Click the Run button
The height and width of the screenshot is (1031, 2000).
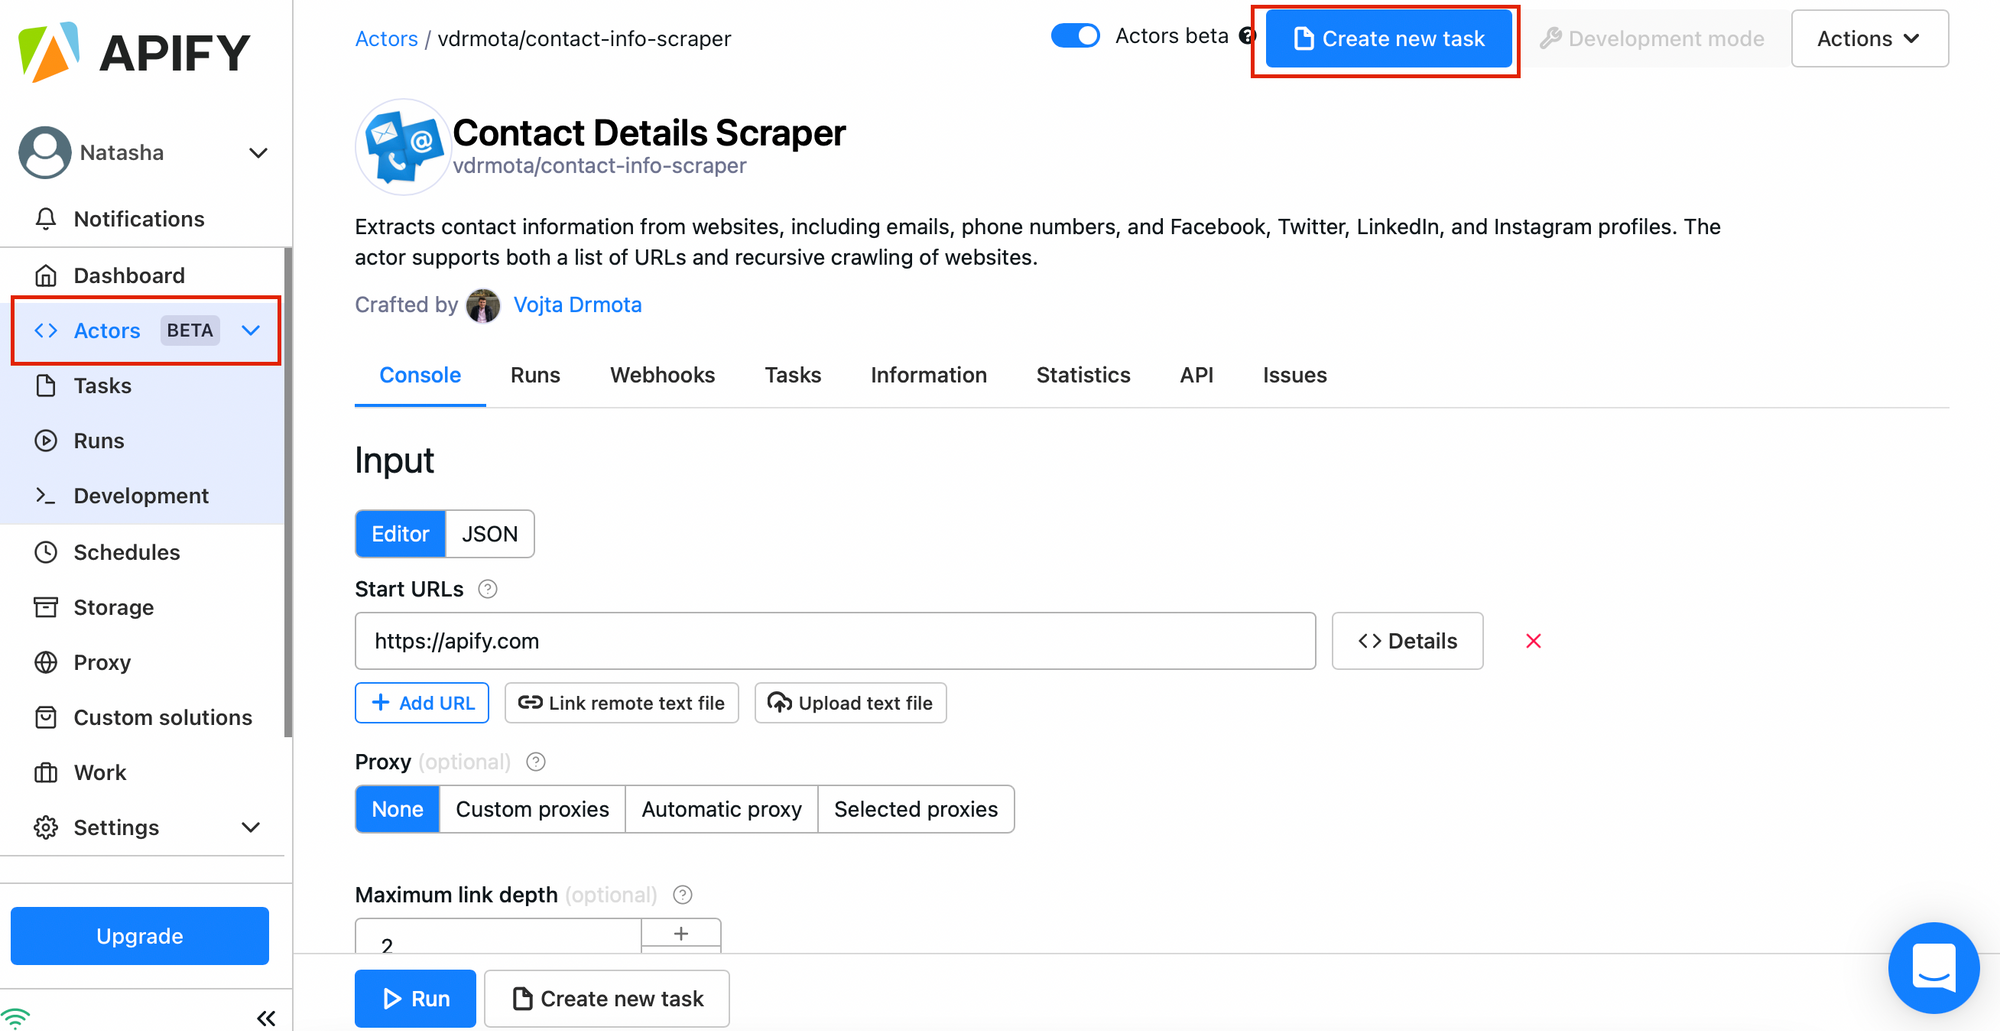[415, 998]
